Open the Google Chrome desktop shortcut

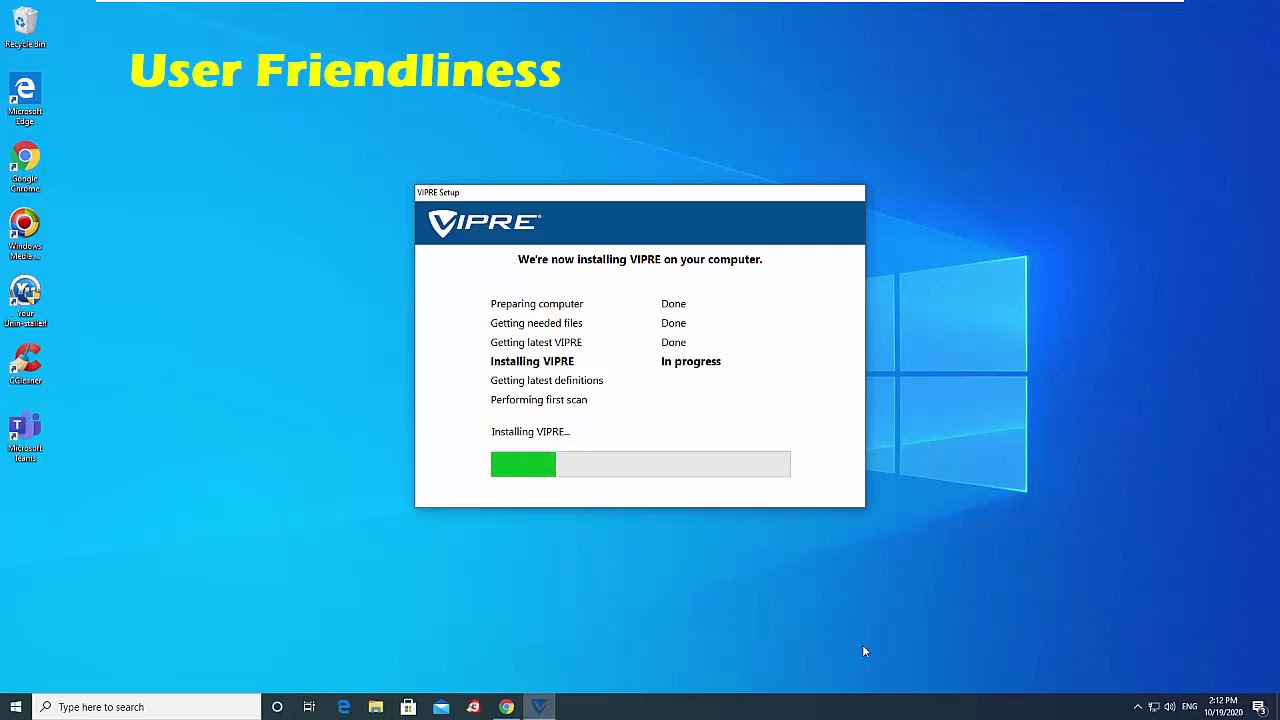click(x=25, y=168)
